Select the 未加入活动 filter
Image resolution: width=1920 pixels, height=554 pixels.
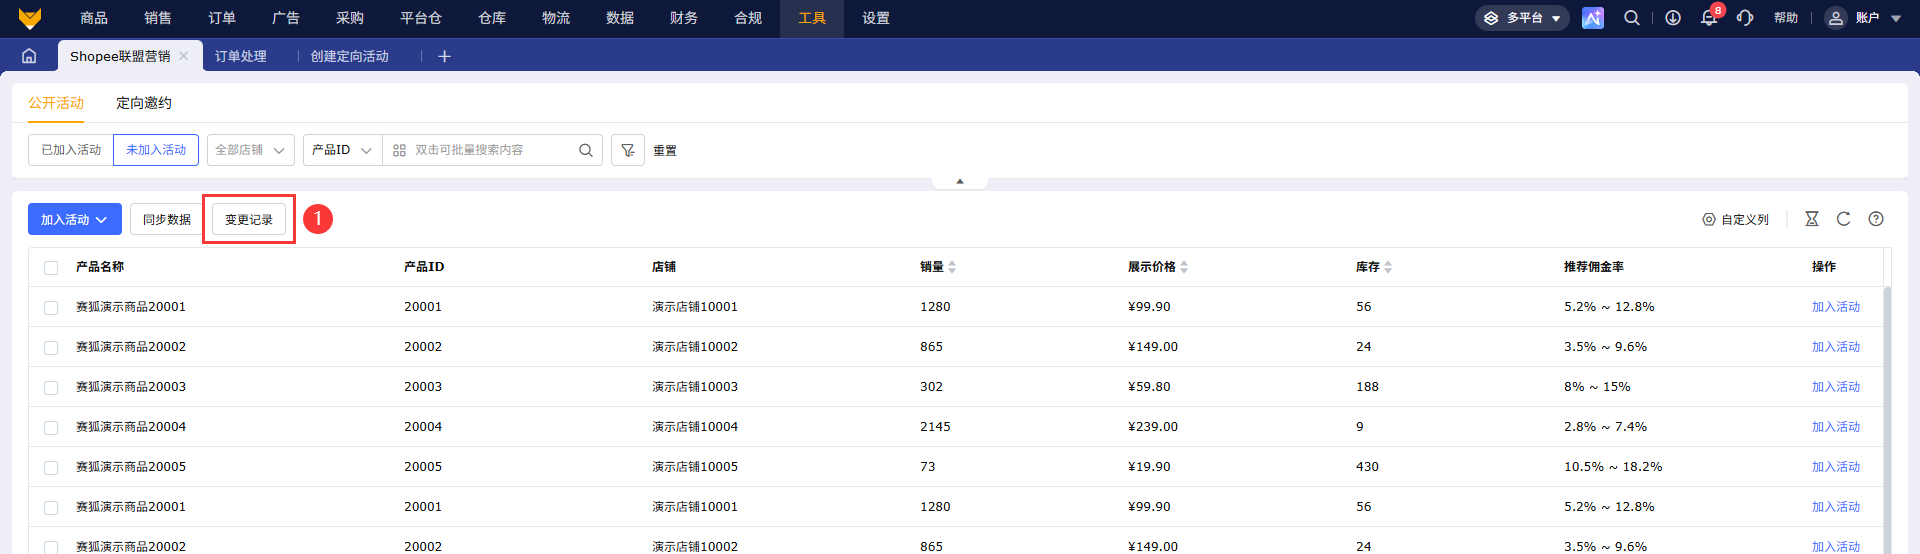pos(156,150)
